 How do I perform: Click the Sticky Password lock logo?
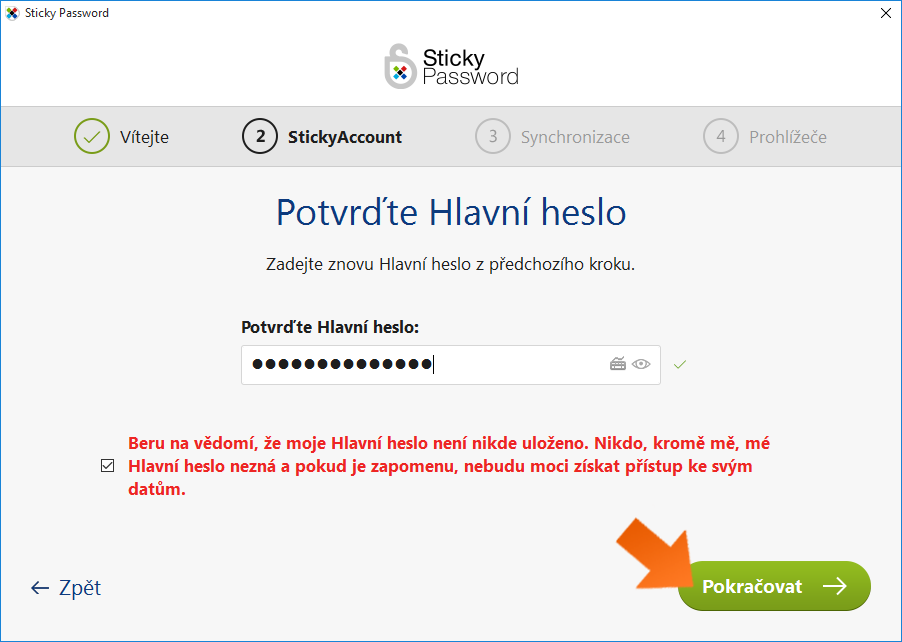(x=400, y=67)
